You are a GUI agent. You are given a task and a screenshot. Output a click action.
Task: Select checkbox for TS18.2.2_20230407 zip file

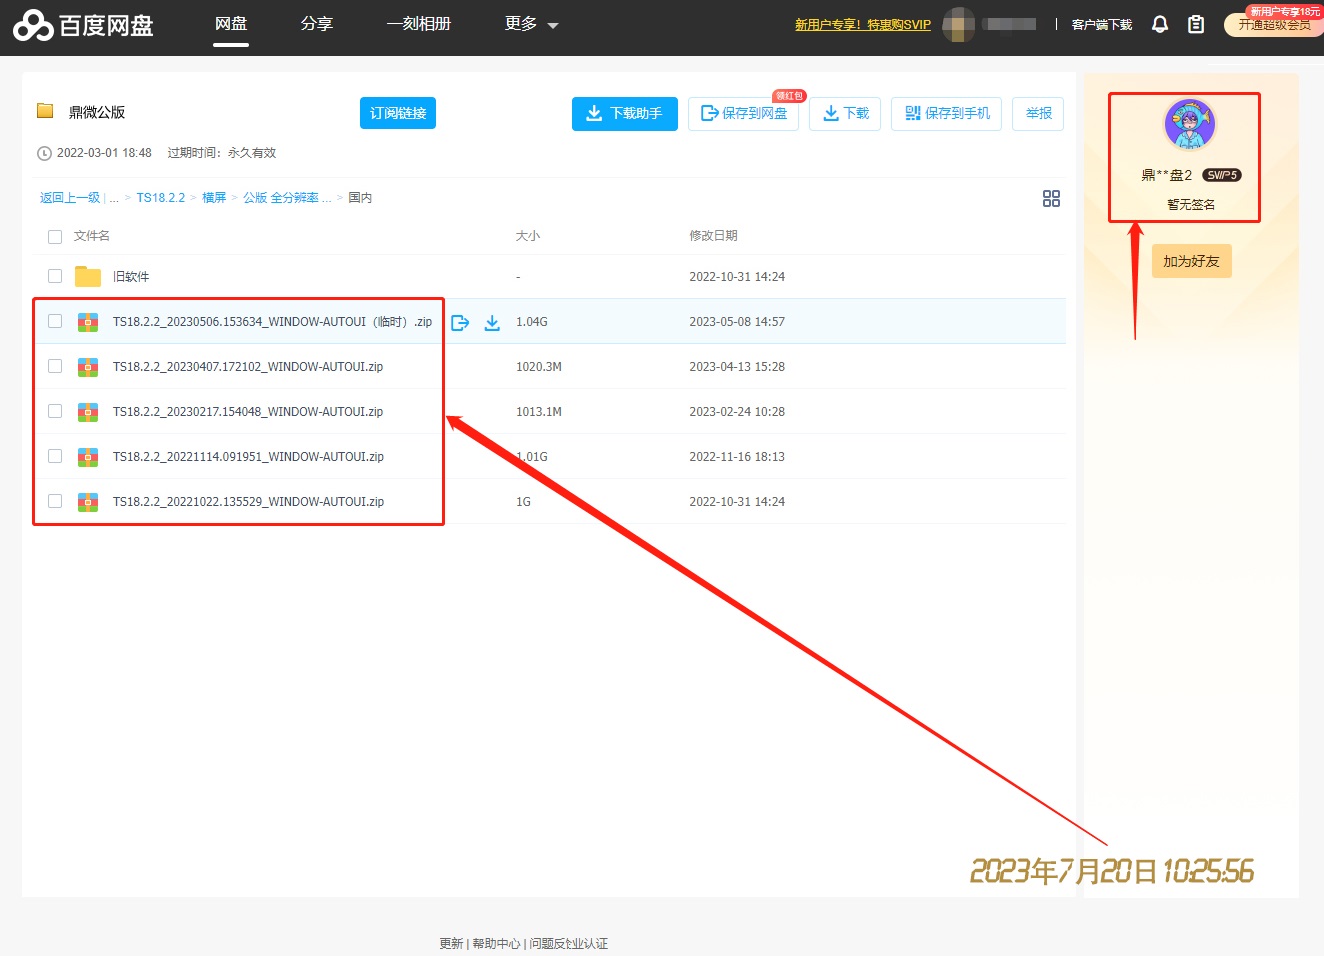pos(55,366)
